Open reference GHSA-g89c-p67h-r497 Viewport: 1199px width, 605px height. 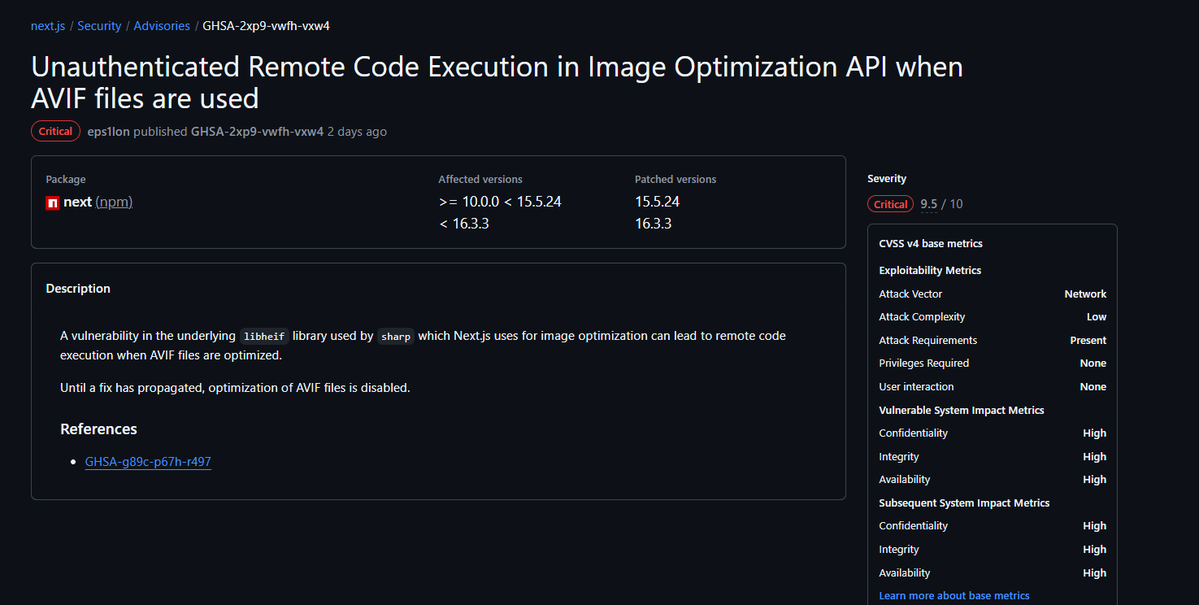(148, 462)
